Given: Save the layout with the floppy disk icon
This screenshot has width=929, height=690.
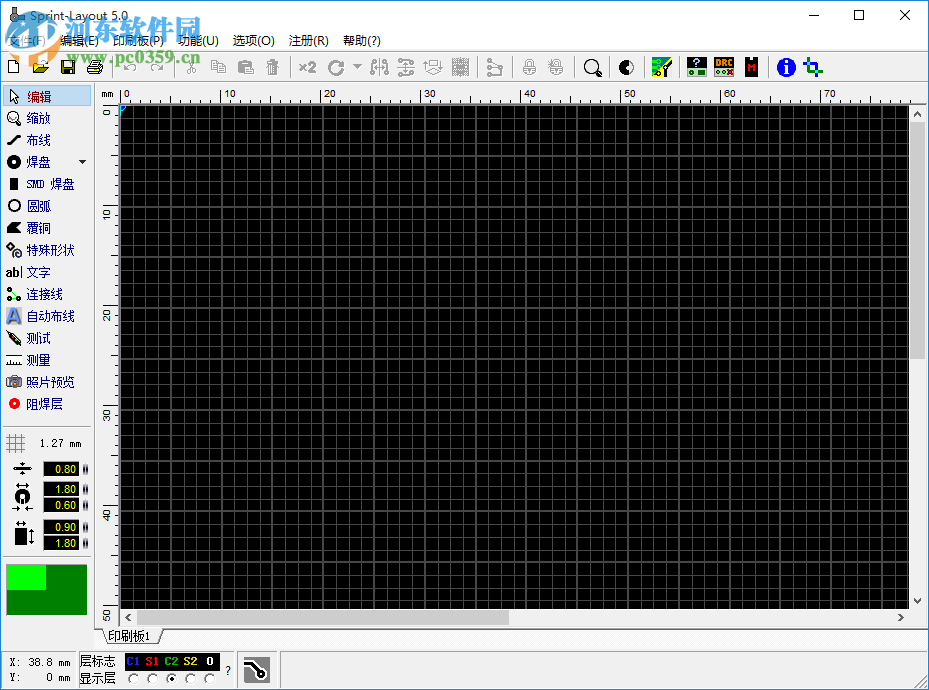Looking at the screenshot, I should coord(68,67).
